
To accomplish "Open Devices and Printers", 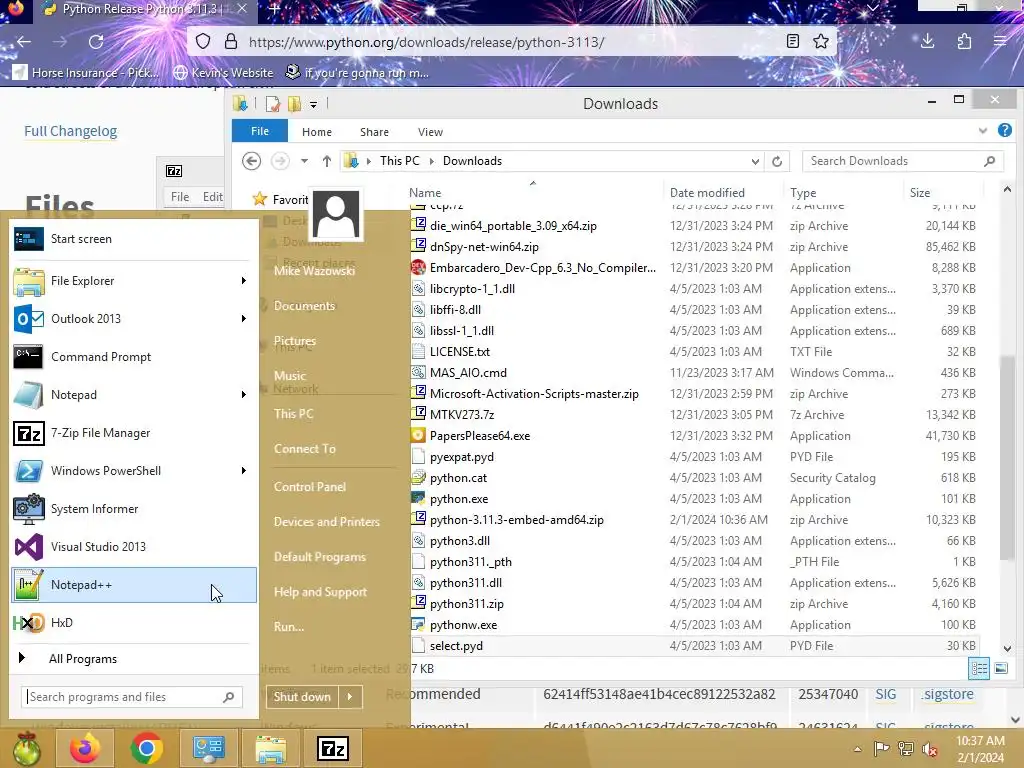I will (x=327, y=522).
